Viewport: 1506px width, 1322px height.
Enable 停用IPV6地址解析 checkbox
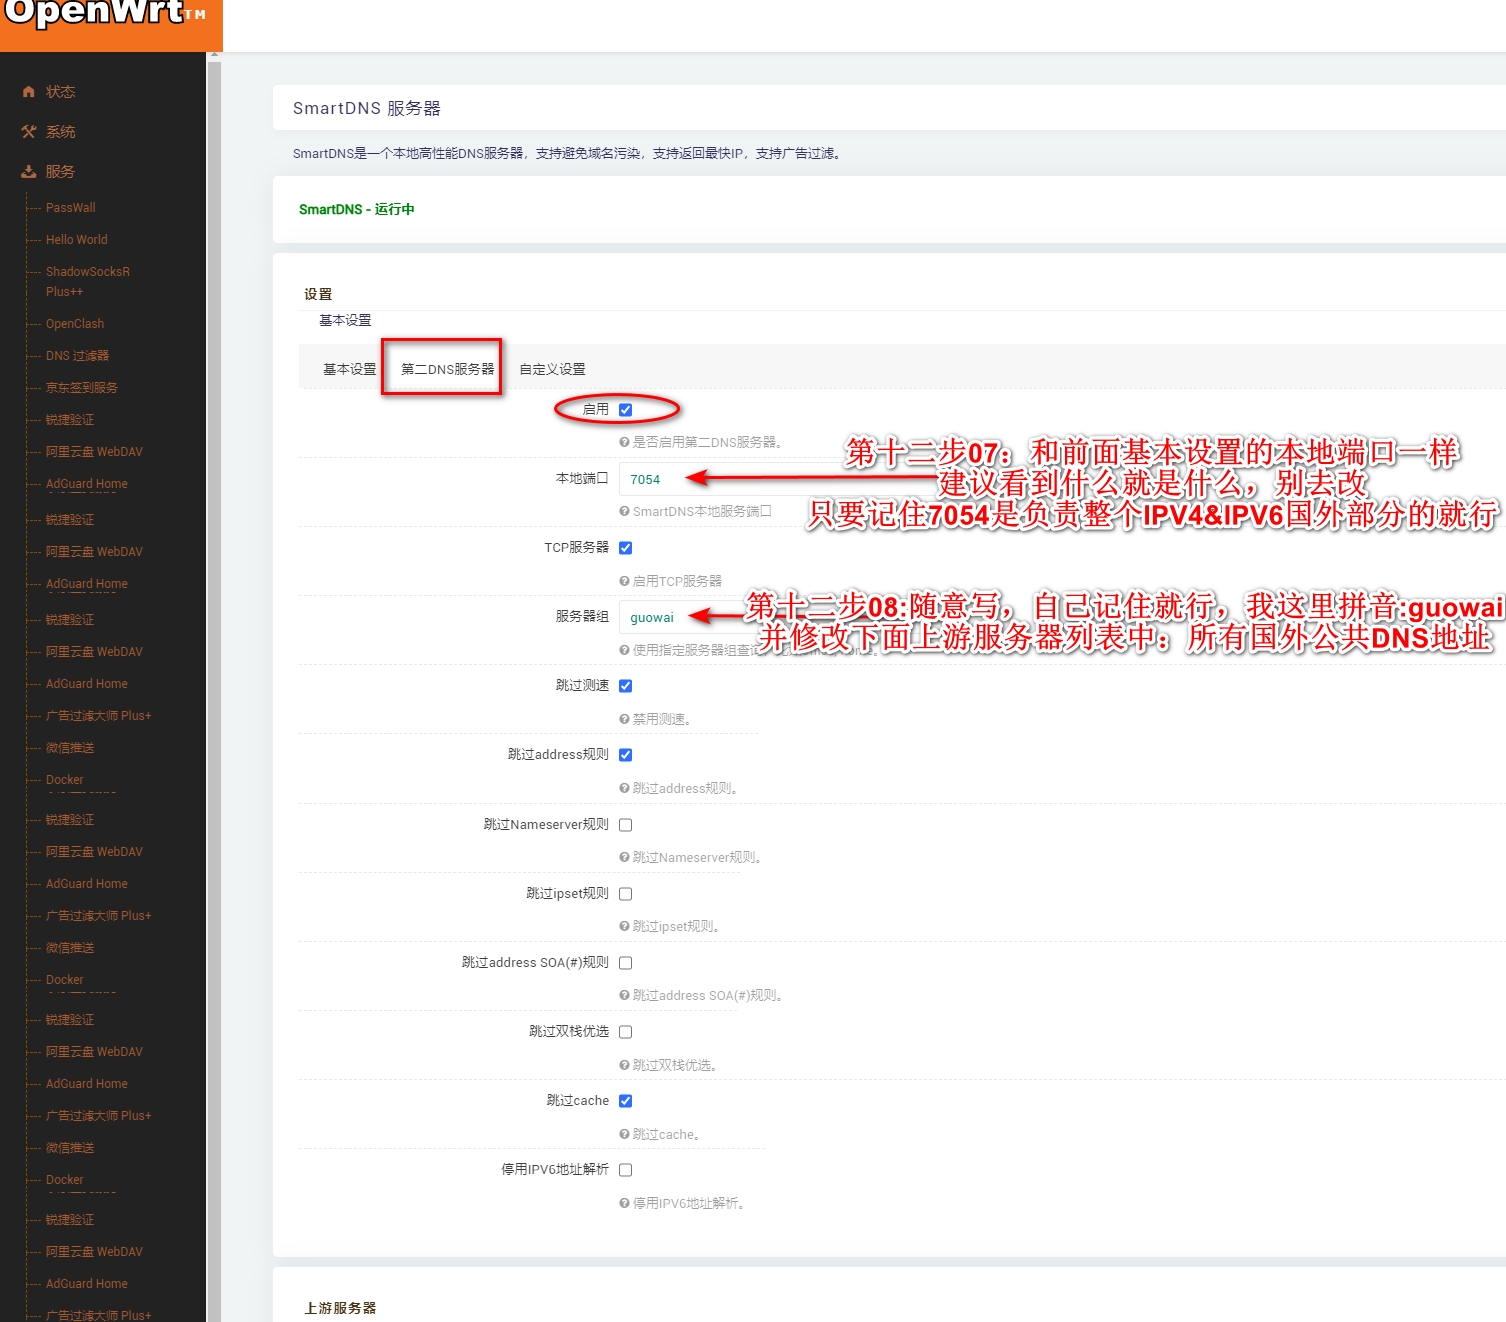pos(626,1170)
